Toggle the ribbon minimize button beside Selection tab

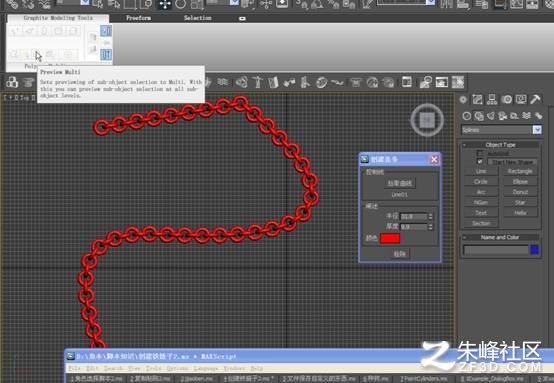click(242, 18)
